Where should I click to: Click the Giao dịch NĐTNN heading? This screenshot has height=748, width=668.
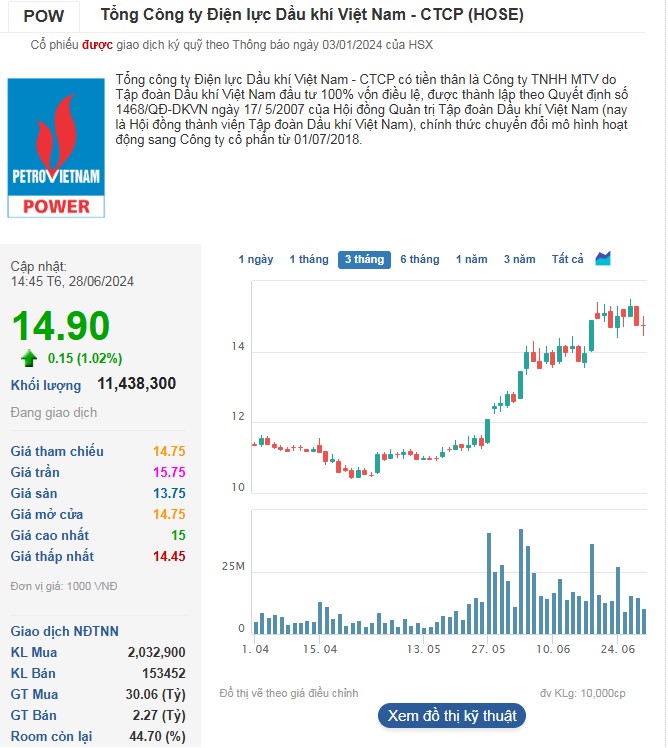click(64, 631)
